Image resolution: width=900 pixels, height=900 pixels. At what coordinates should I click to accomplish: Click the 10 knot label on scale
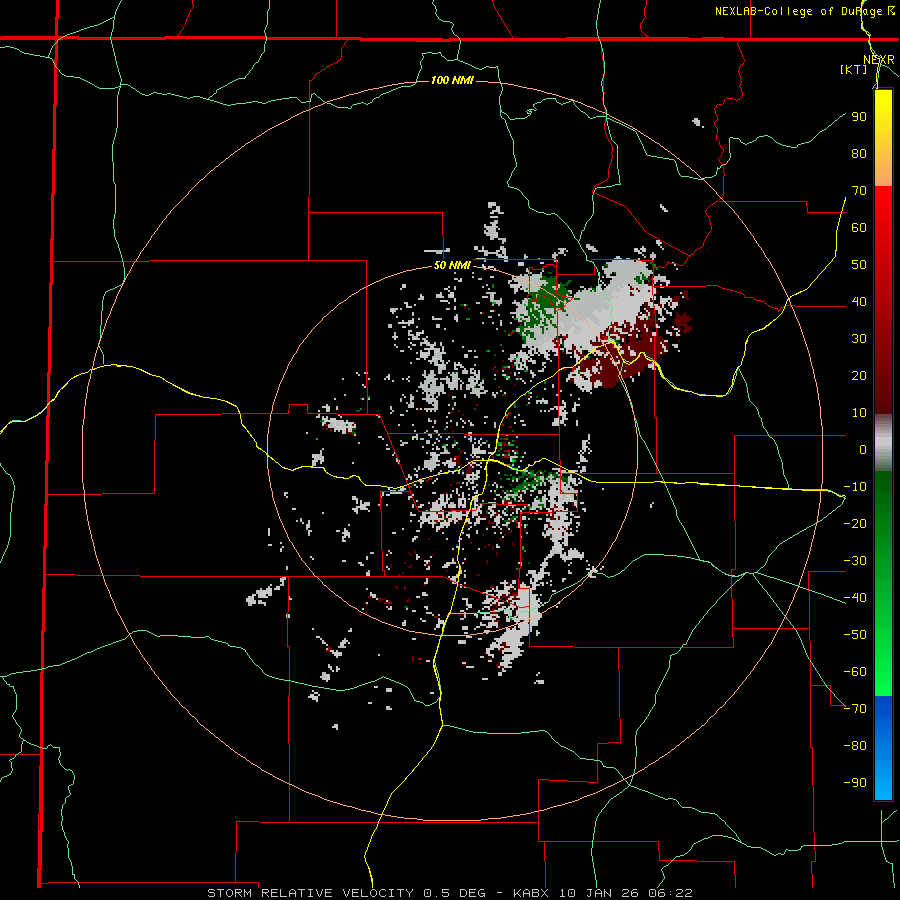859,413
